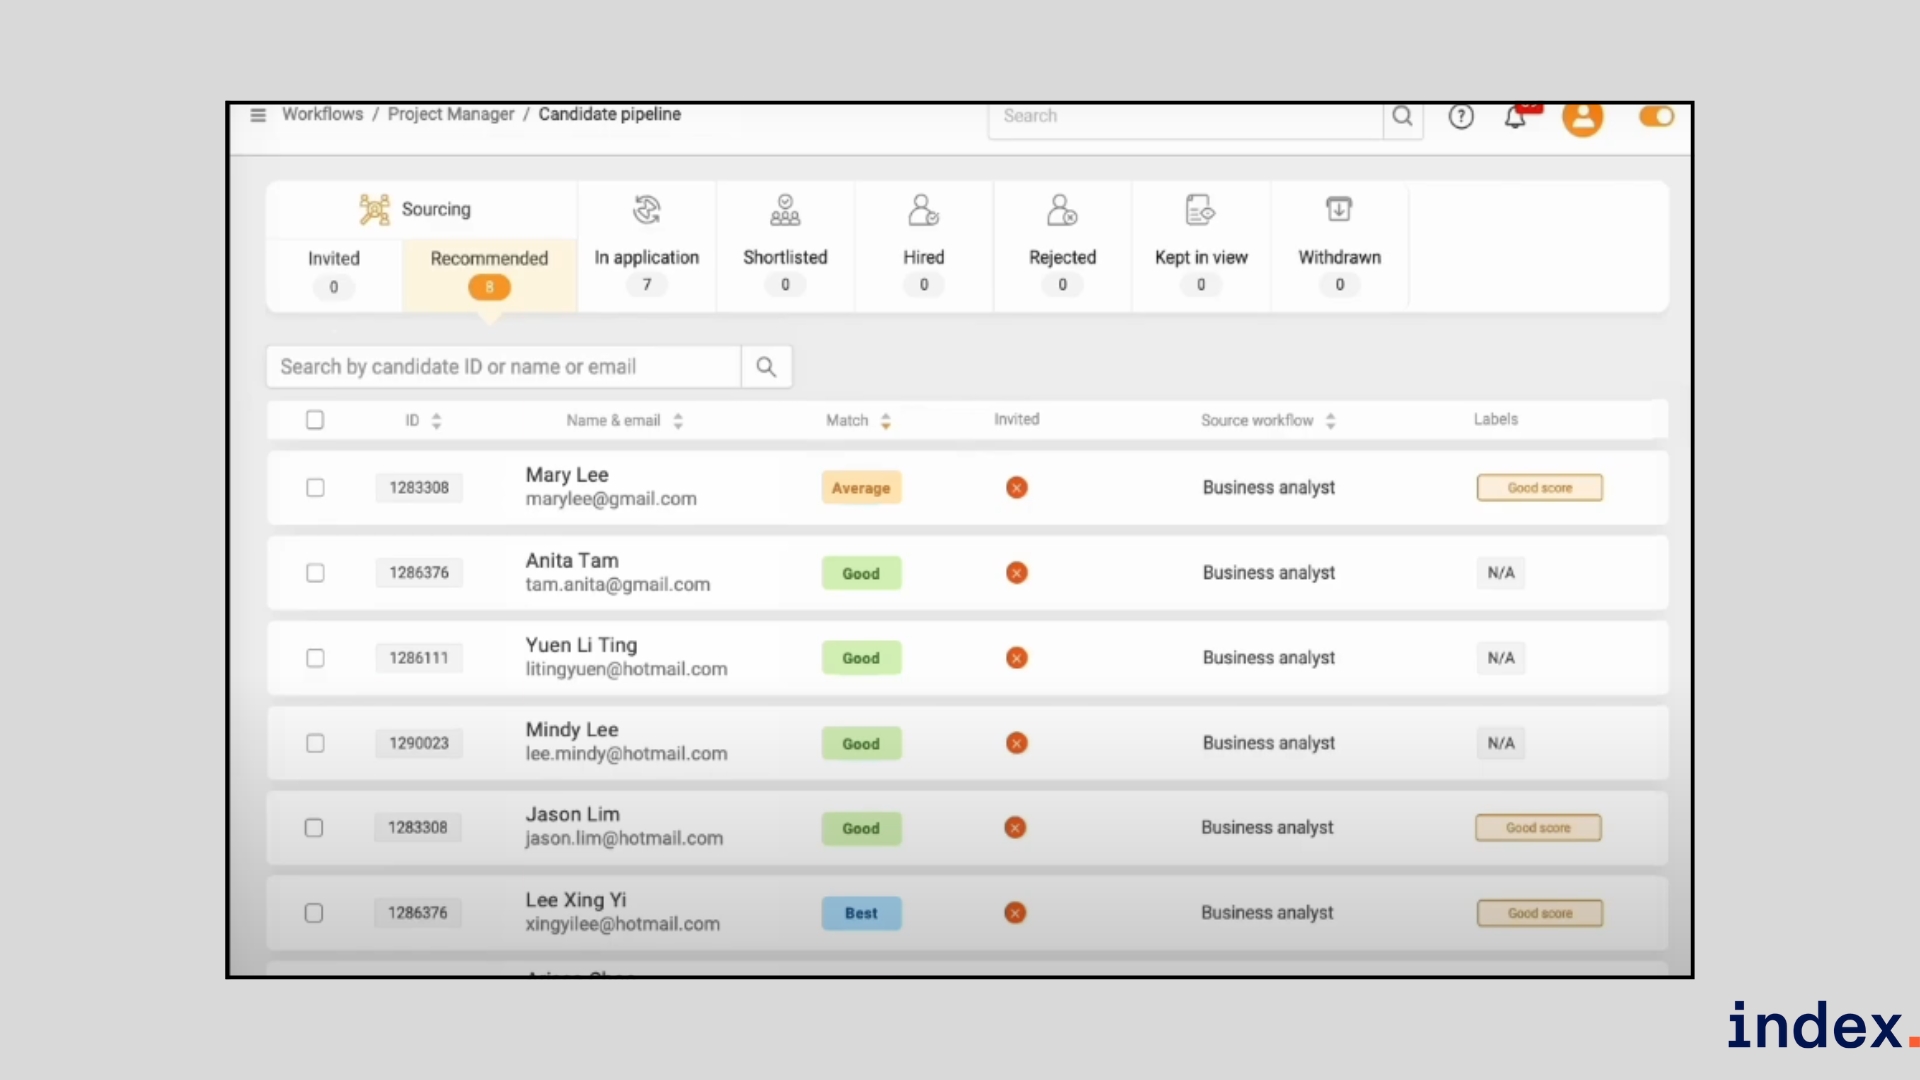Go to Project Manager breadcrumb link
This screenshot has height=1080, width=1920.
coord(451,114)
